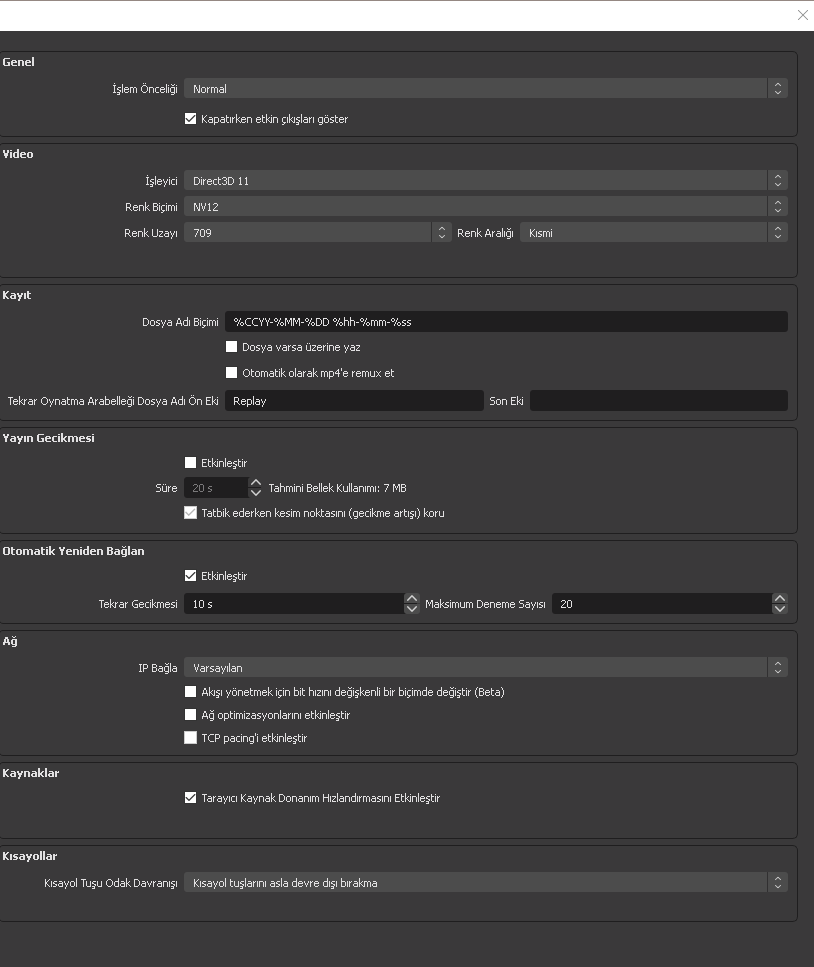Image resolution: width=814 pixels, height=967 pixels.
Task: Open the IP Bağla Varsayılan dropdown
Action: [485, 667]
